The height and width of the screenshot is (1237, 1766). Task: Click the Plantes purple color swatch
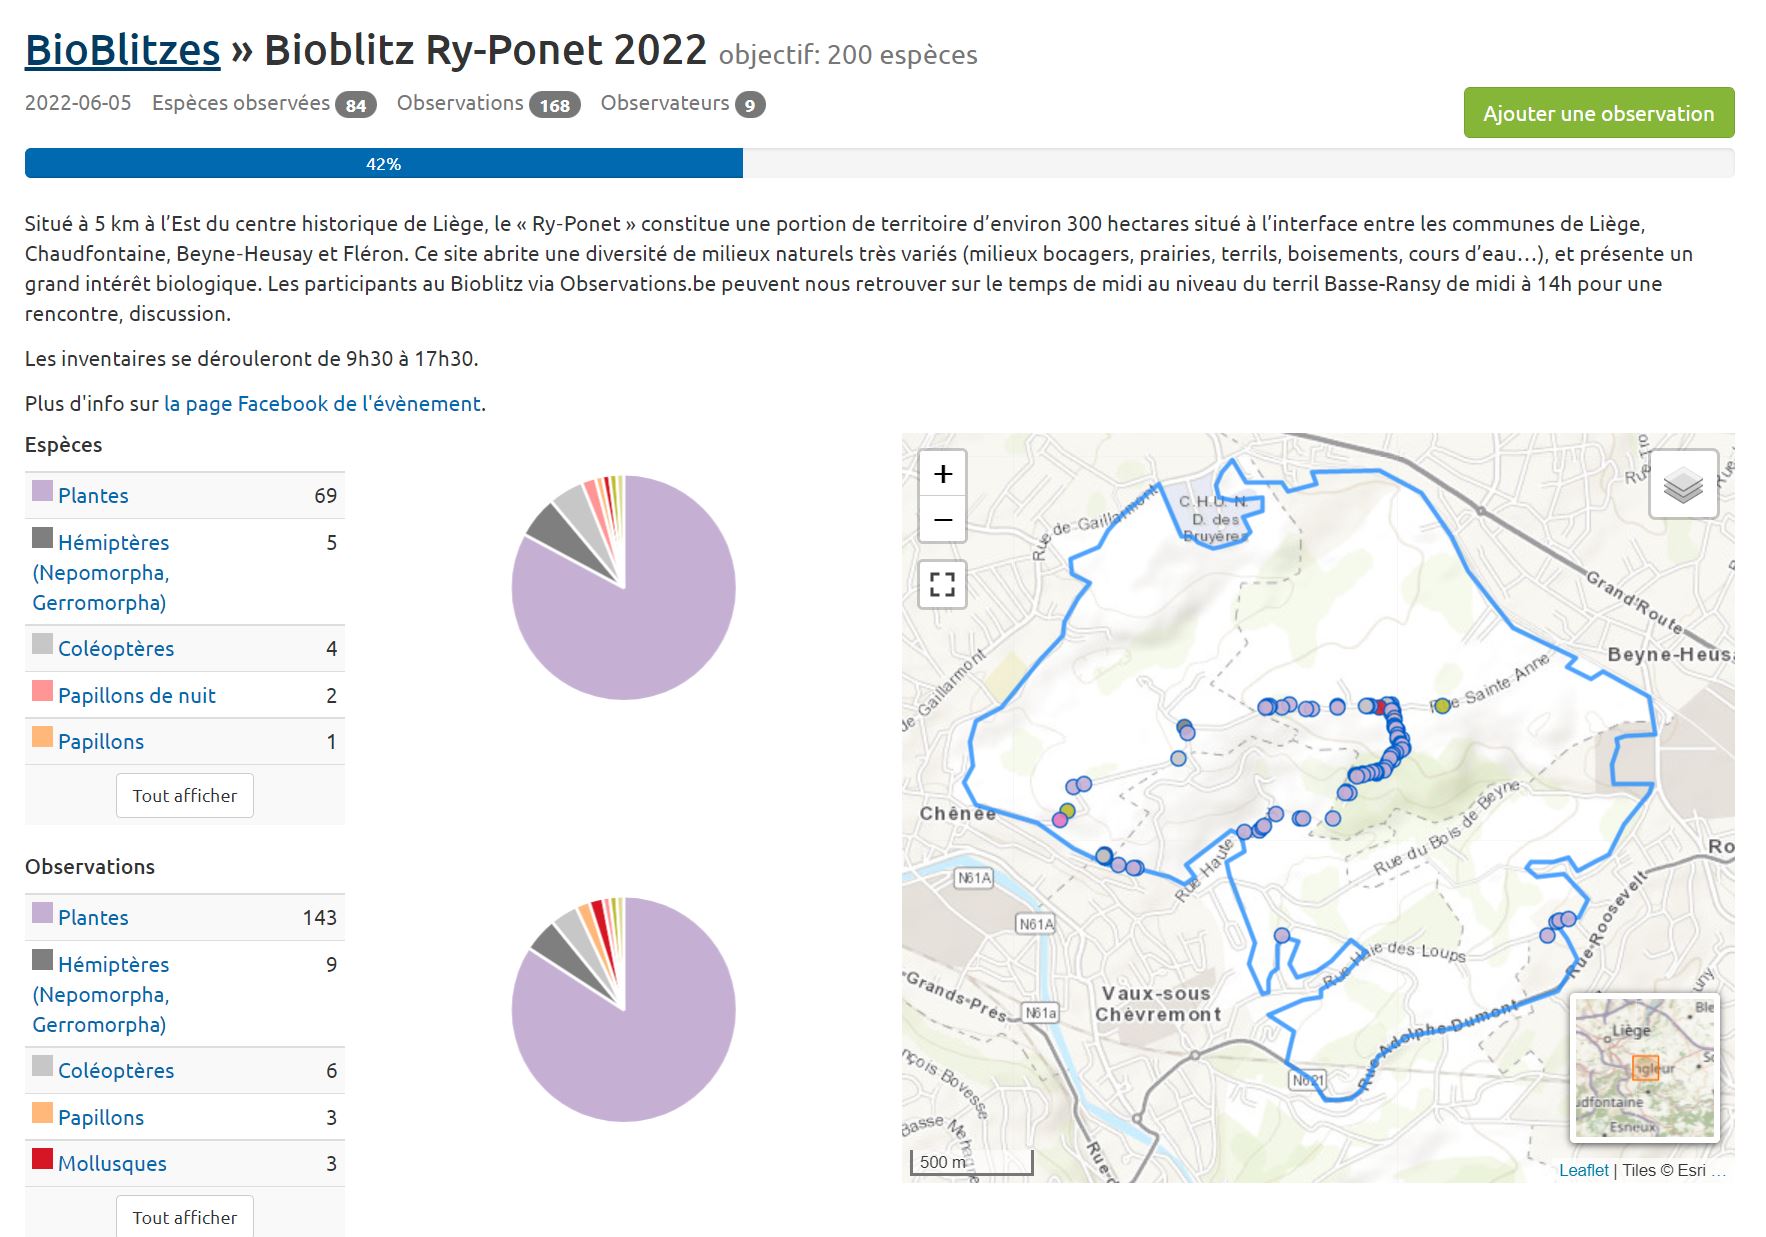[42, 491]
